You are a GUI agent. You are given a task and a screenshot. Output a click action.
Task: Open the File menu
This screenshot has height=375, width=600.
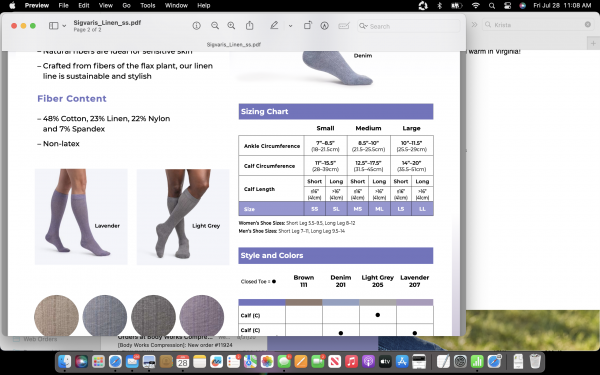tap(63, 5)
